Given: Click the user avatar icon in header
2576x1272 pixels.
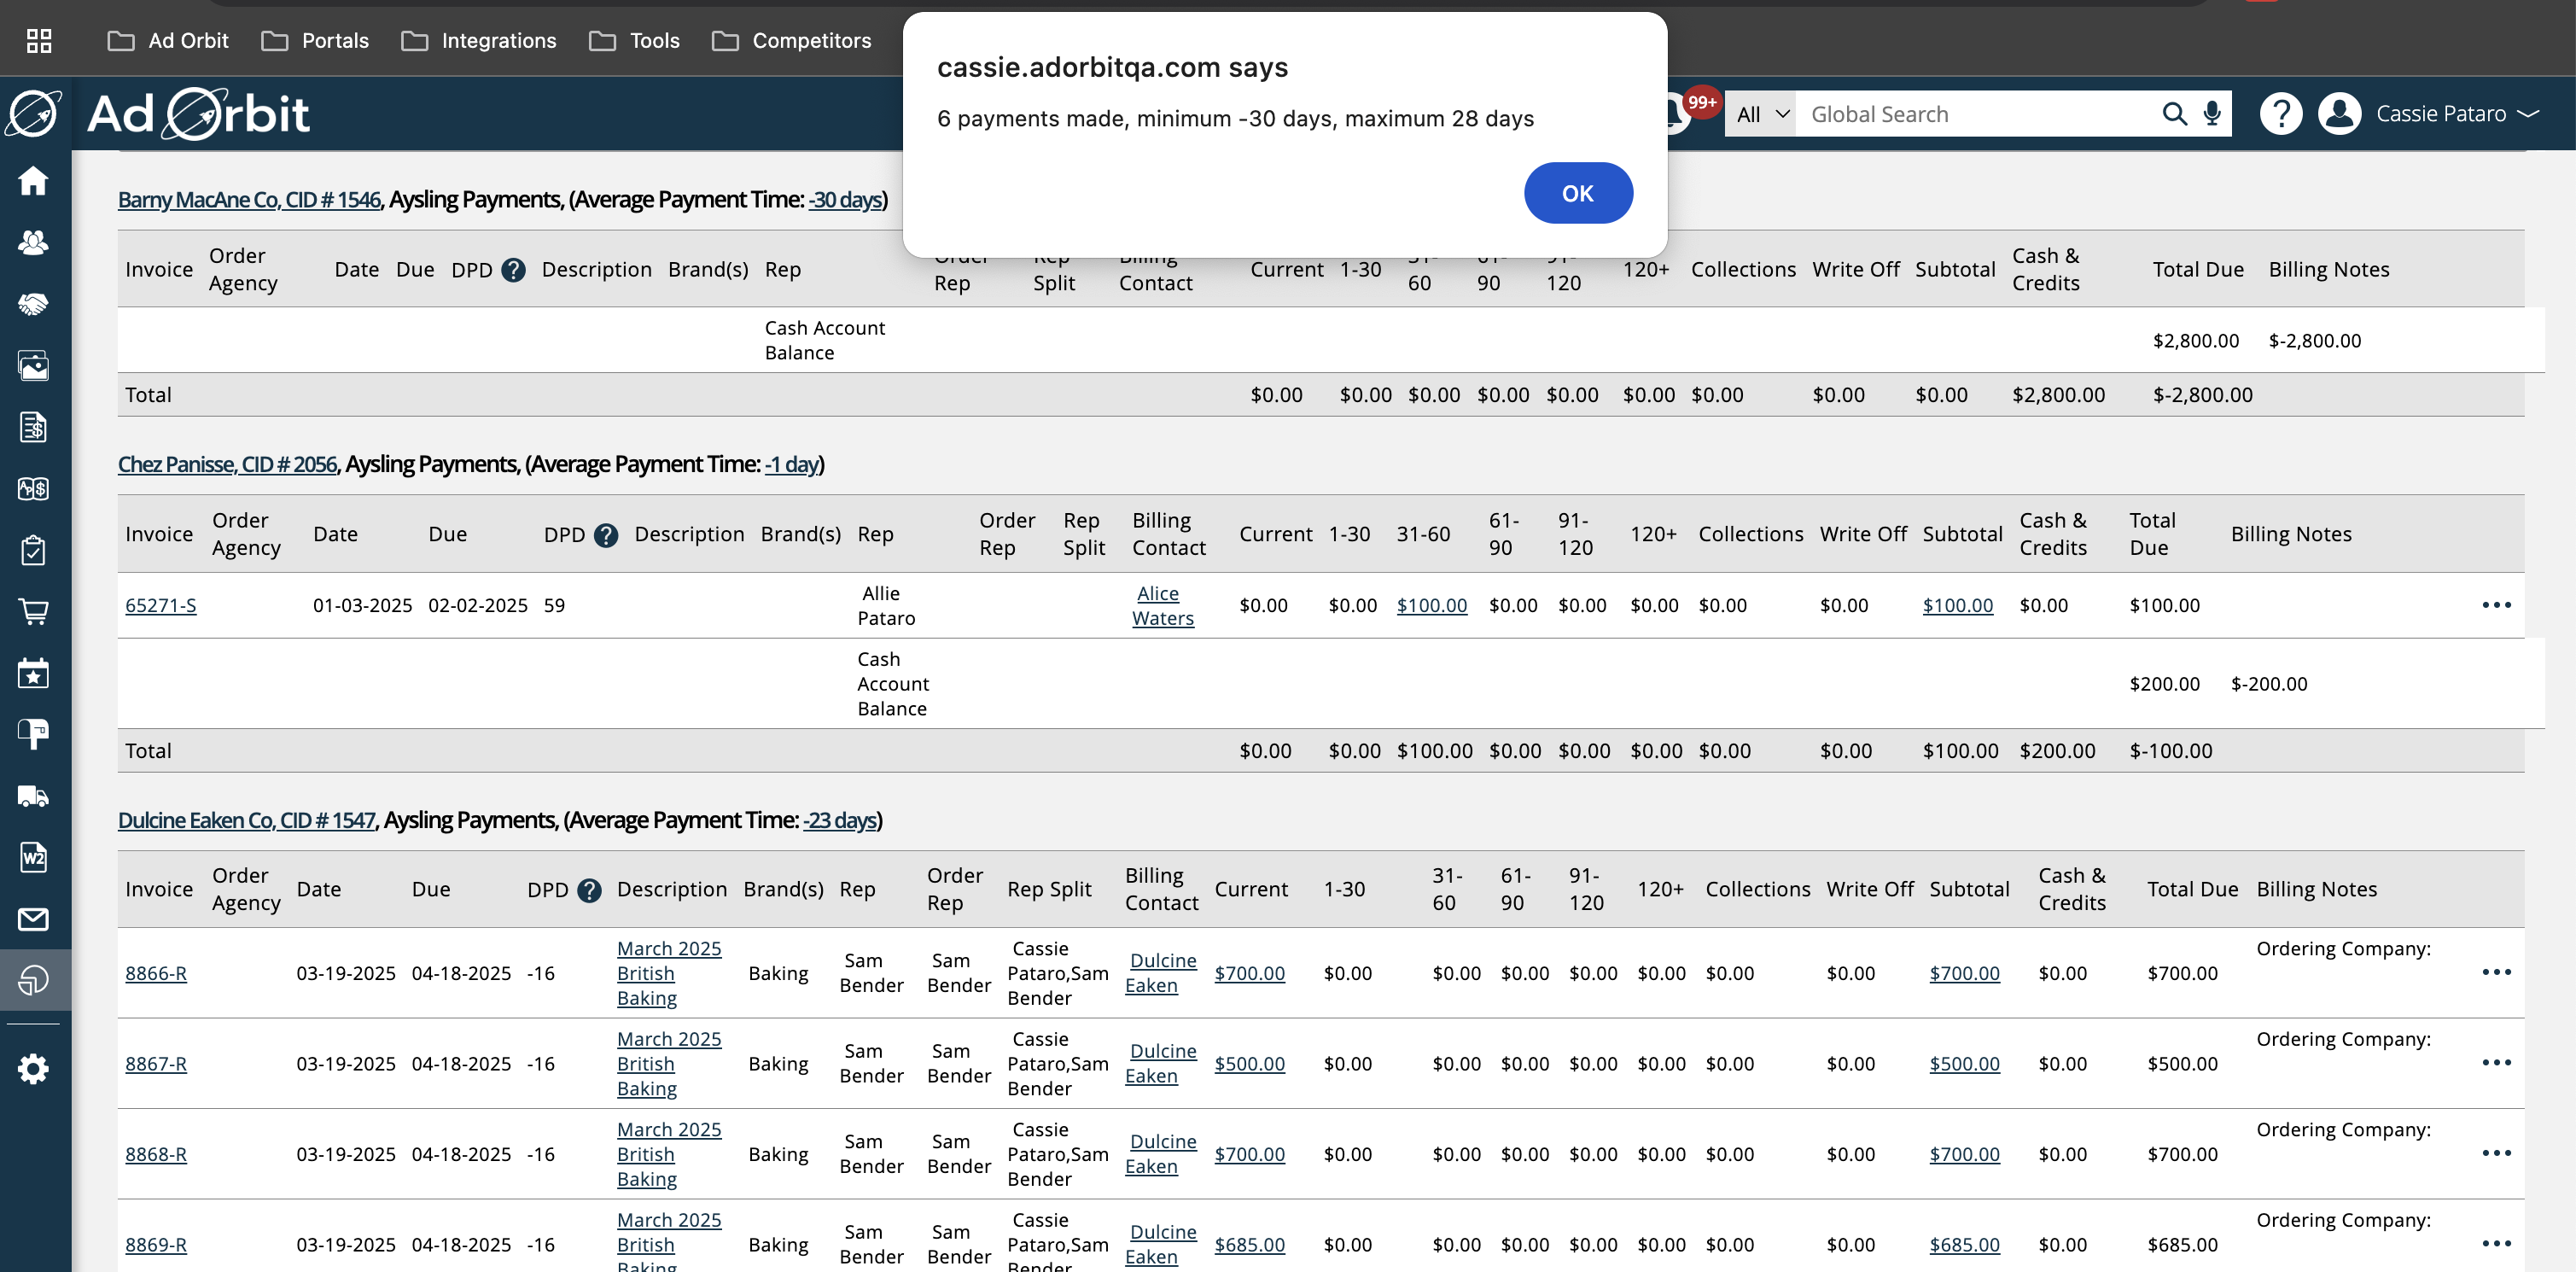Looking at the screenshot, I should (x=2340, y=114).
